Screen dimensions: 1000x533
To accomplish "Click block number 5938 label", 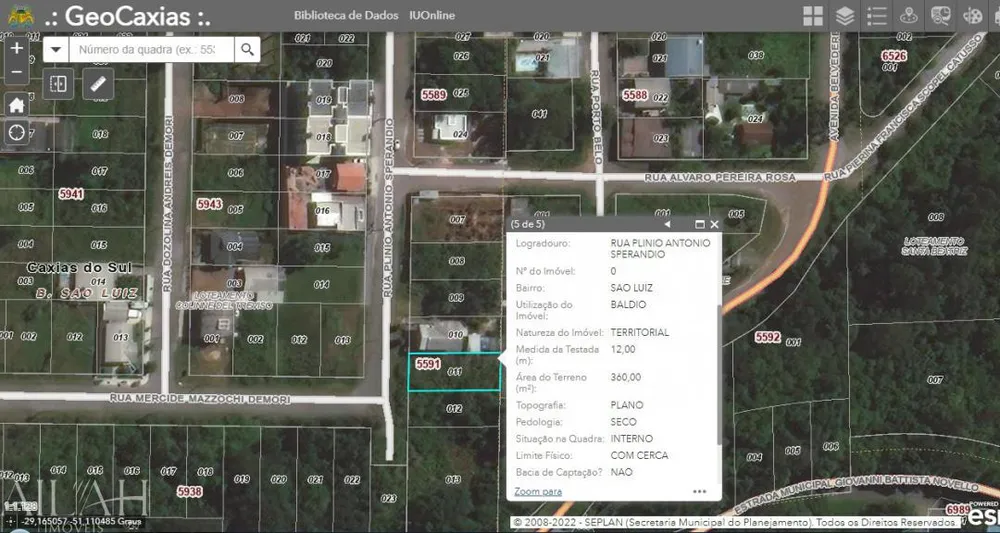I will pos(189,492).
